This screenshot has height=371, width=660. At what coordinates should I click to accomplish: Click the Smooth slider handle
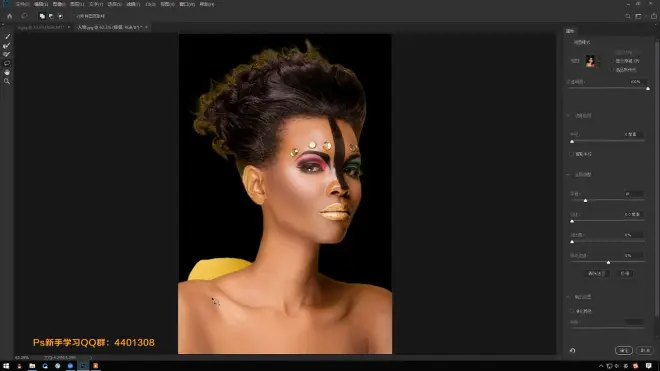point(585,200)
